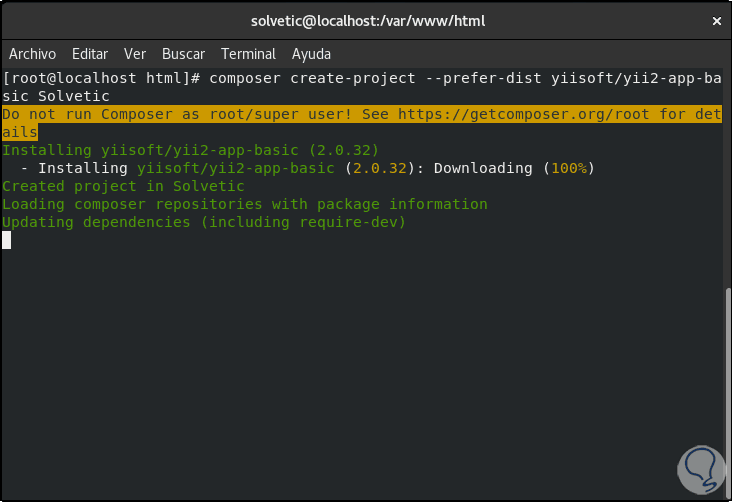
Task: Click the terminal cursor block
Action: pyautogui.click(x=7, y=240)
